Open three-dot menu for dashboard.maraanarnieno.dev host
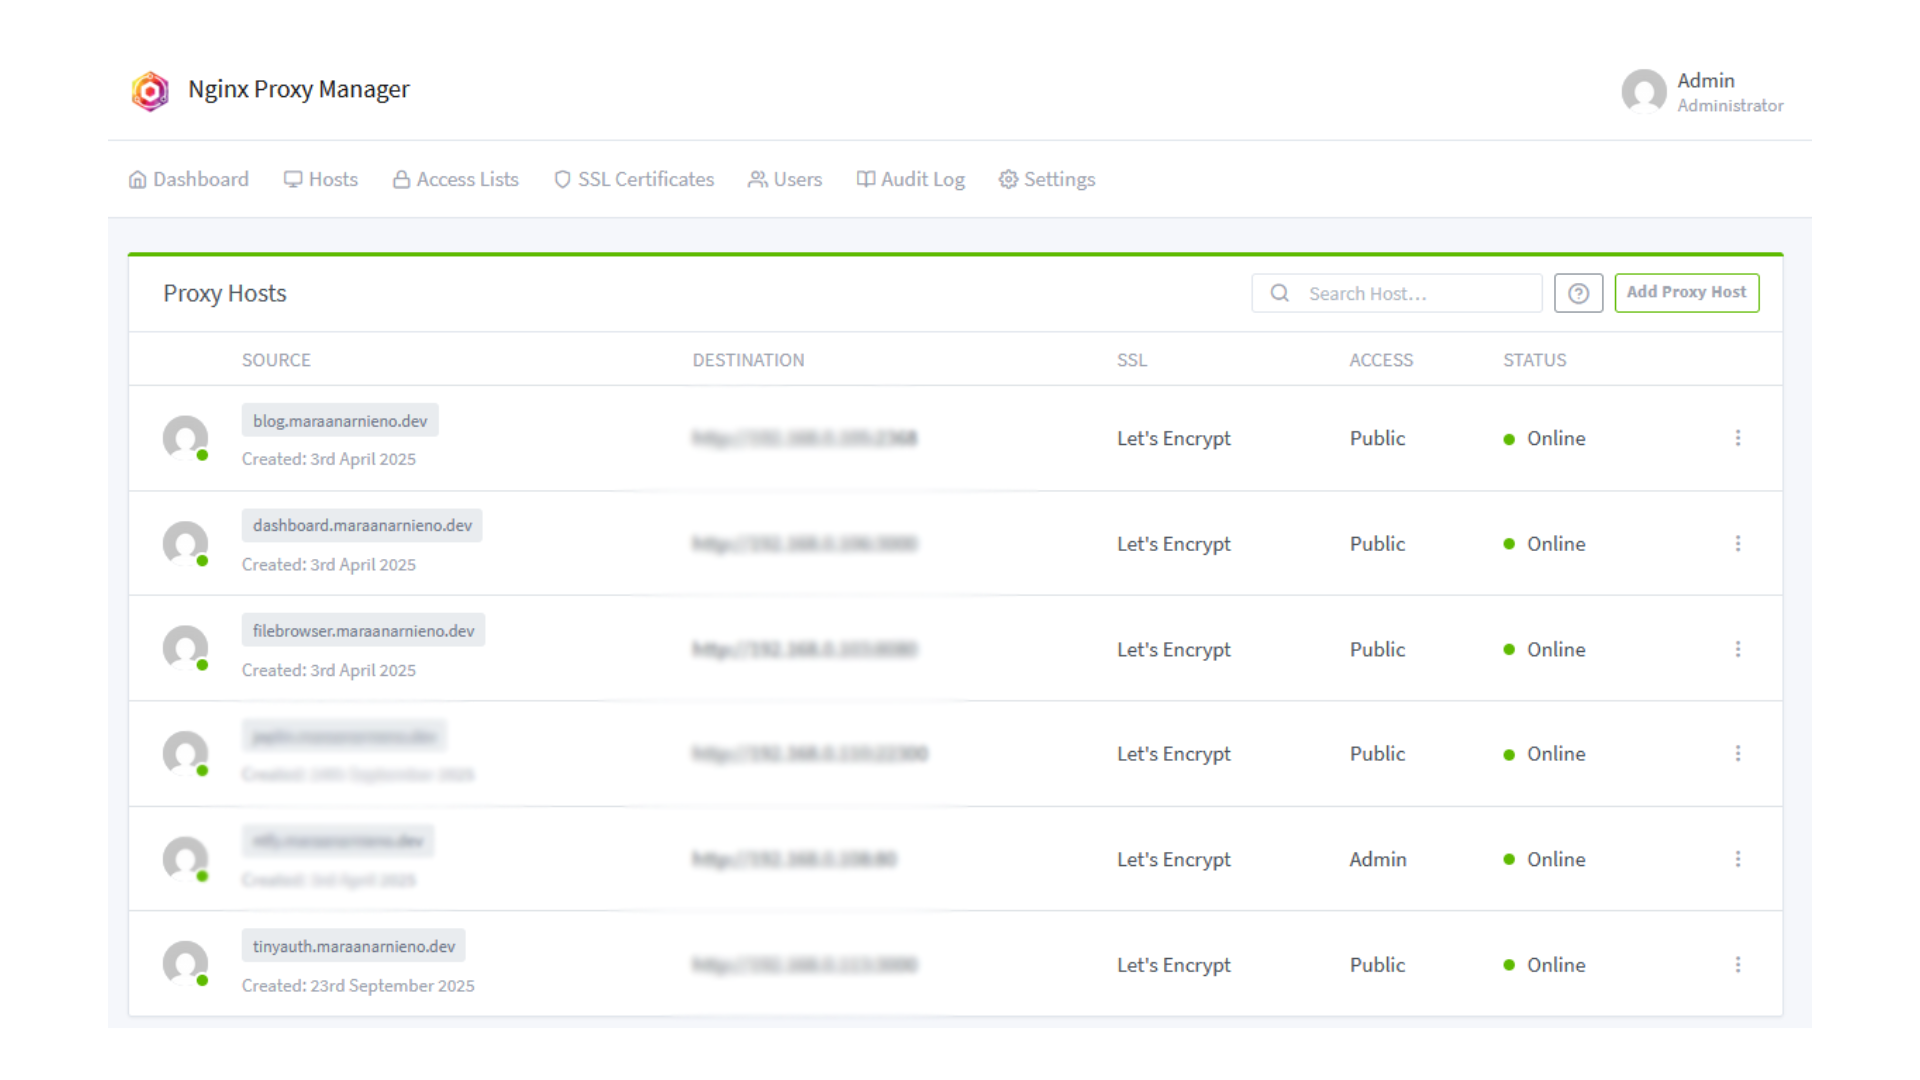1920x1080 pixels. point(1738,543)
